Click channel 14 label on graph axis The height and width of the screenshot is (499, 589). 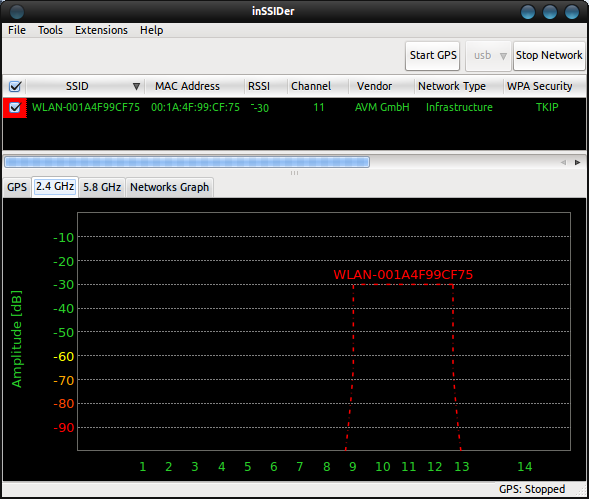pos(525,467)
